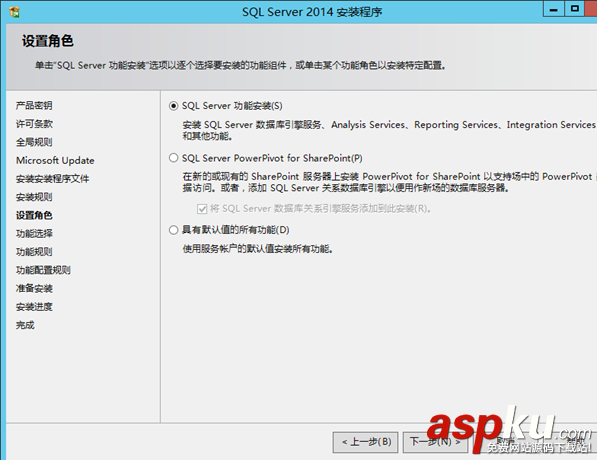This screenshot has width=597, height=460.
Task: Select the 安装进度 step in sidebar
Action: (34, 307)
